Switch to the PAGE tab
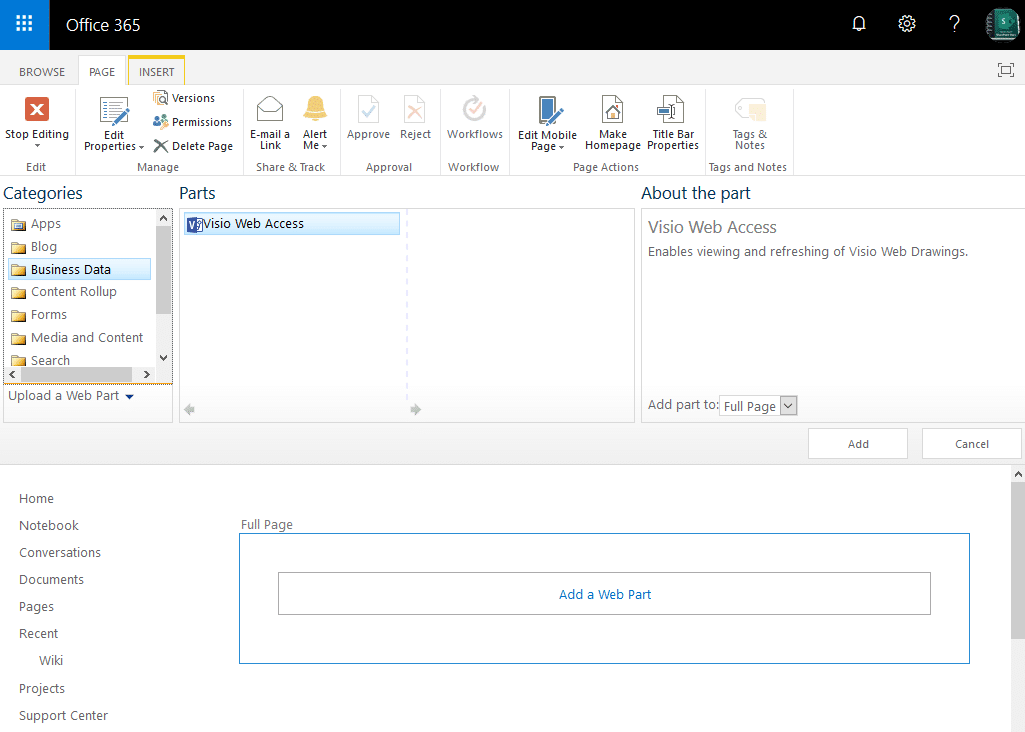The width and height of the screenshot is (1025, 732). [x=102, y=72]
